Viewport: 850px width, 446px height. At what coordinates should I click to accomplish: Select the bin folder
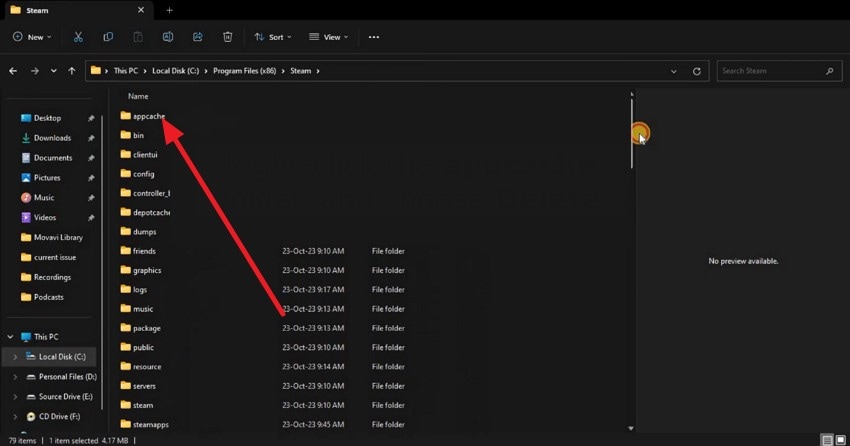pyautogui.click(x=138, y=135)
